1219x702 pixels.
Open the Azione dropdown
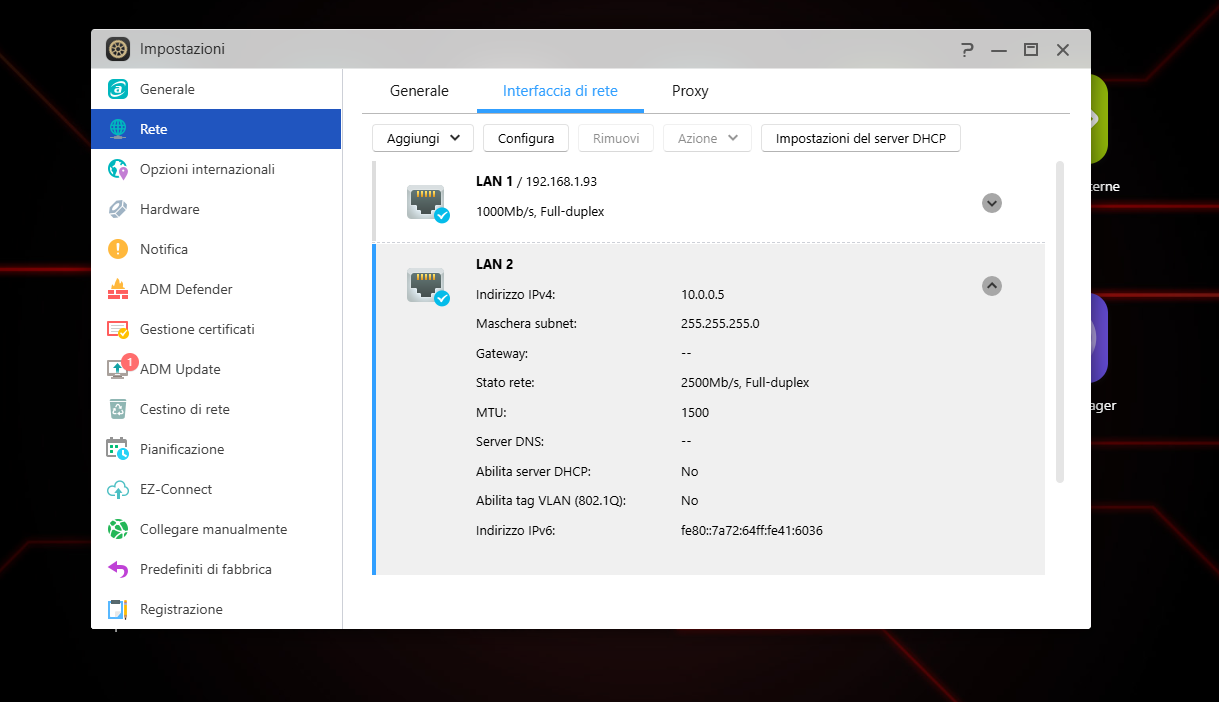(707, 138)
